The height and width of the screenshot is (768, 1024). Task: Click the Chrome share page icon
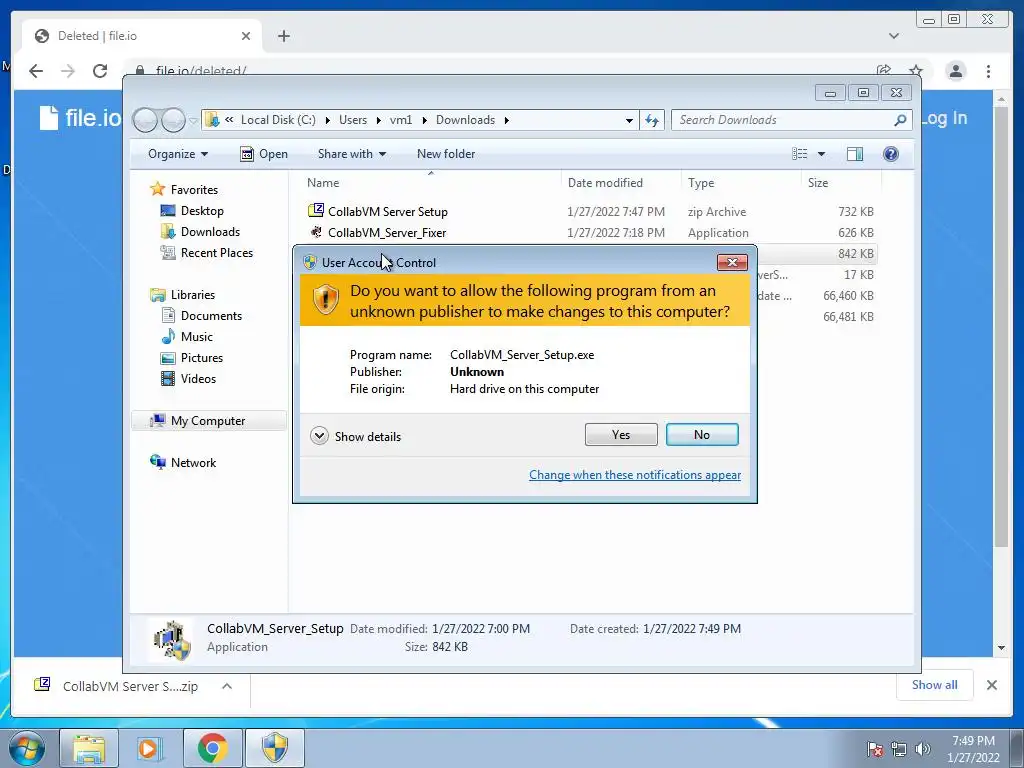(x=884, y=71)
